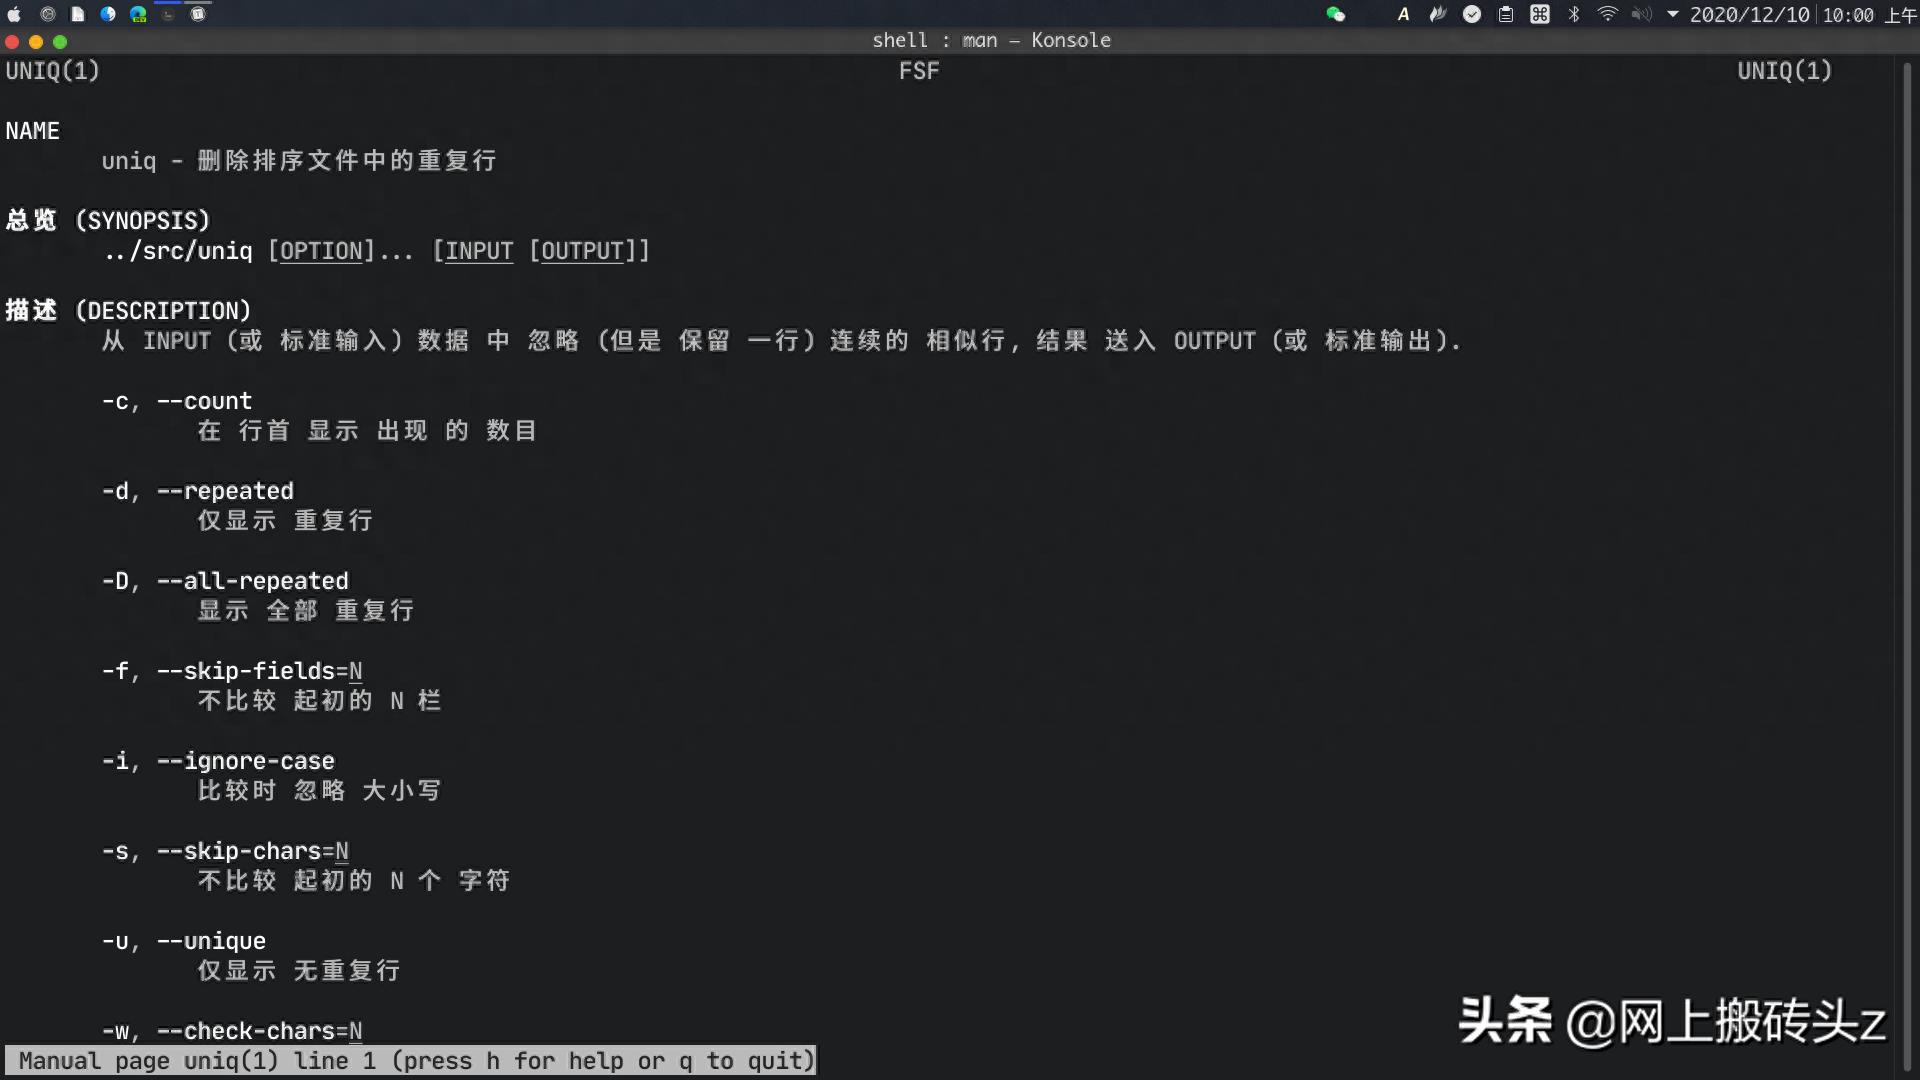Click the top-left UNIQ(1) header
Viewport: 1920px width, 1080px height.
point(53,71)
